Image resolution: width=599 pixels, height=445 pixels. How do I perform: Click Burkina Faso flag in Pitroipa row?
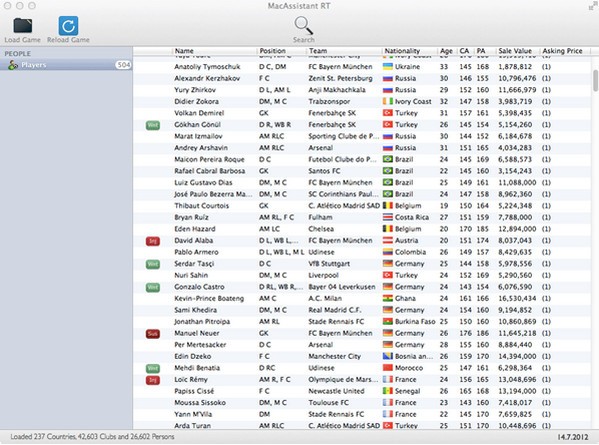click(x=388, y=321)
